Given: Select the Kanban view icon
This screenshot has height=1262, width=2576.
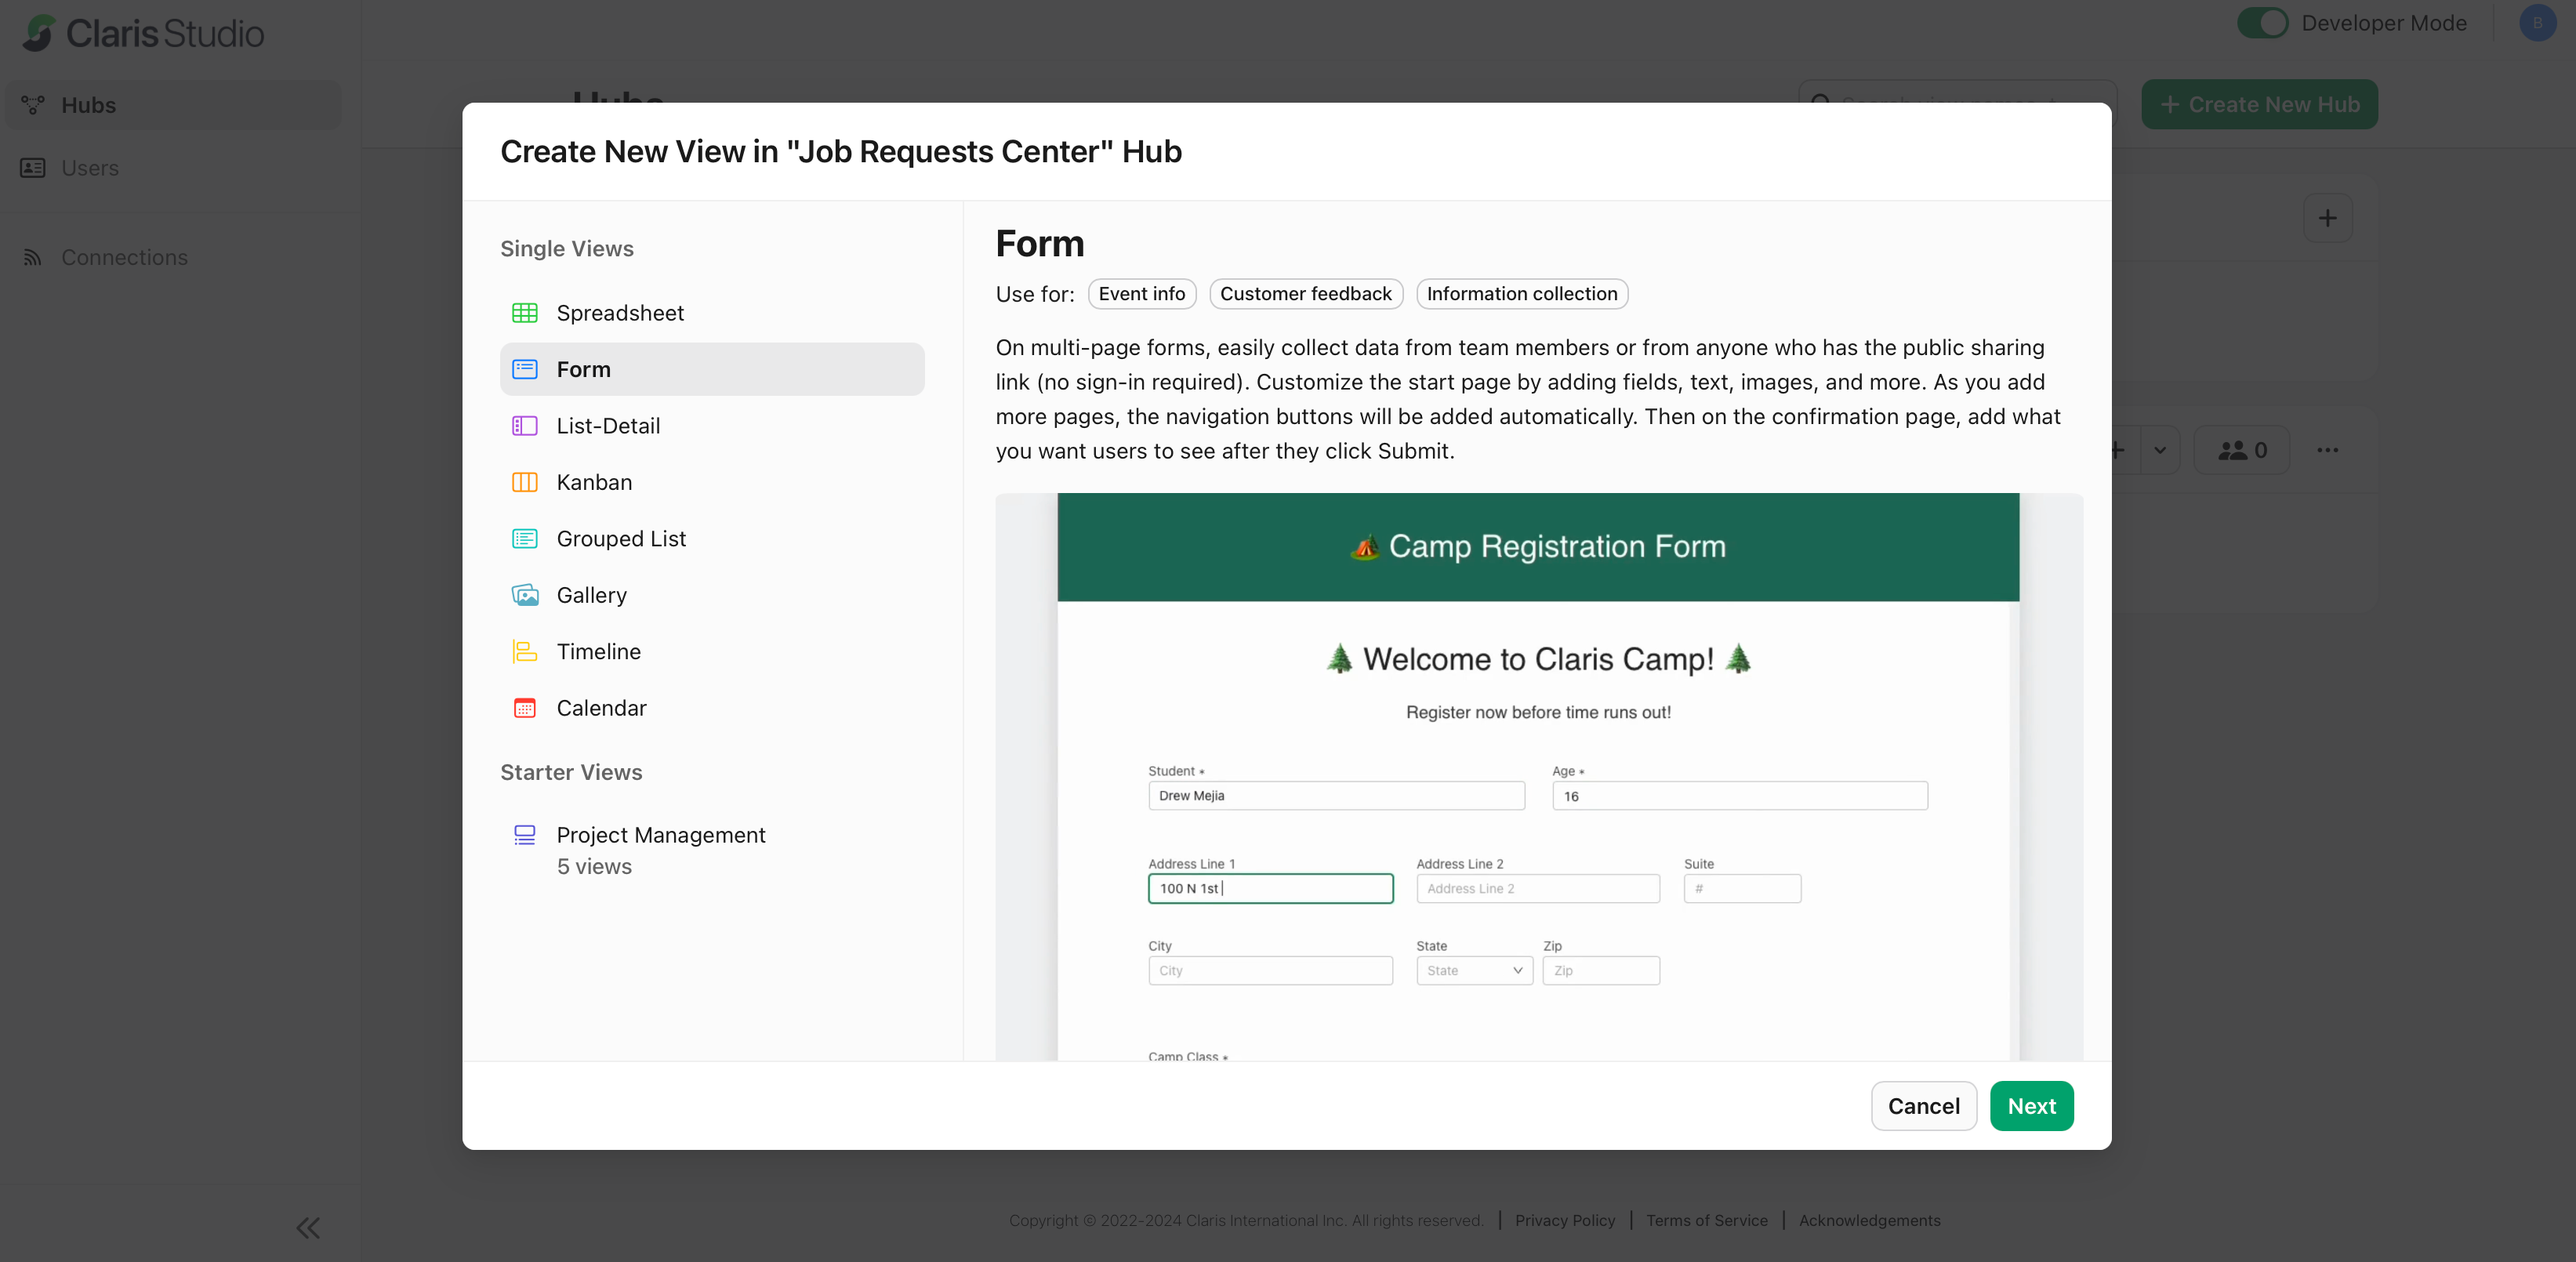Looking at the screenshot, I should tap(525, 482).
